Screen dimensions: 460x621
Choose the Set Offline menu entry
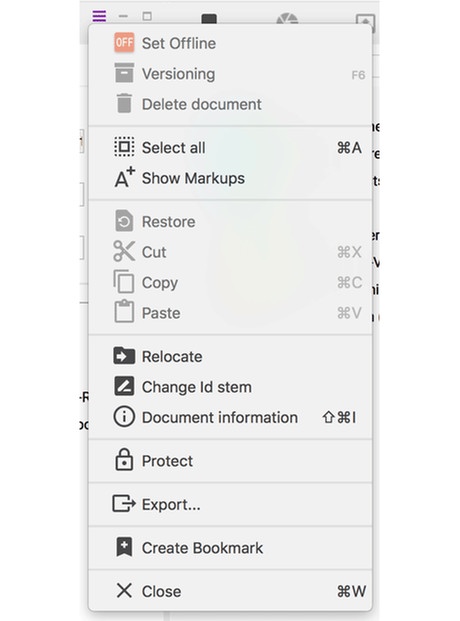pyautogui.click(x=230, y=43)
